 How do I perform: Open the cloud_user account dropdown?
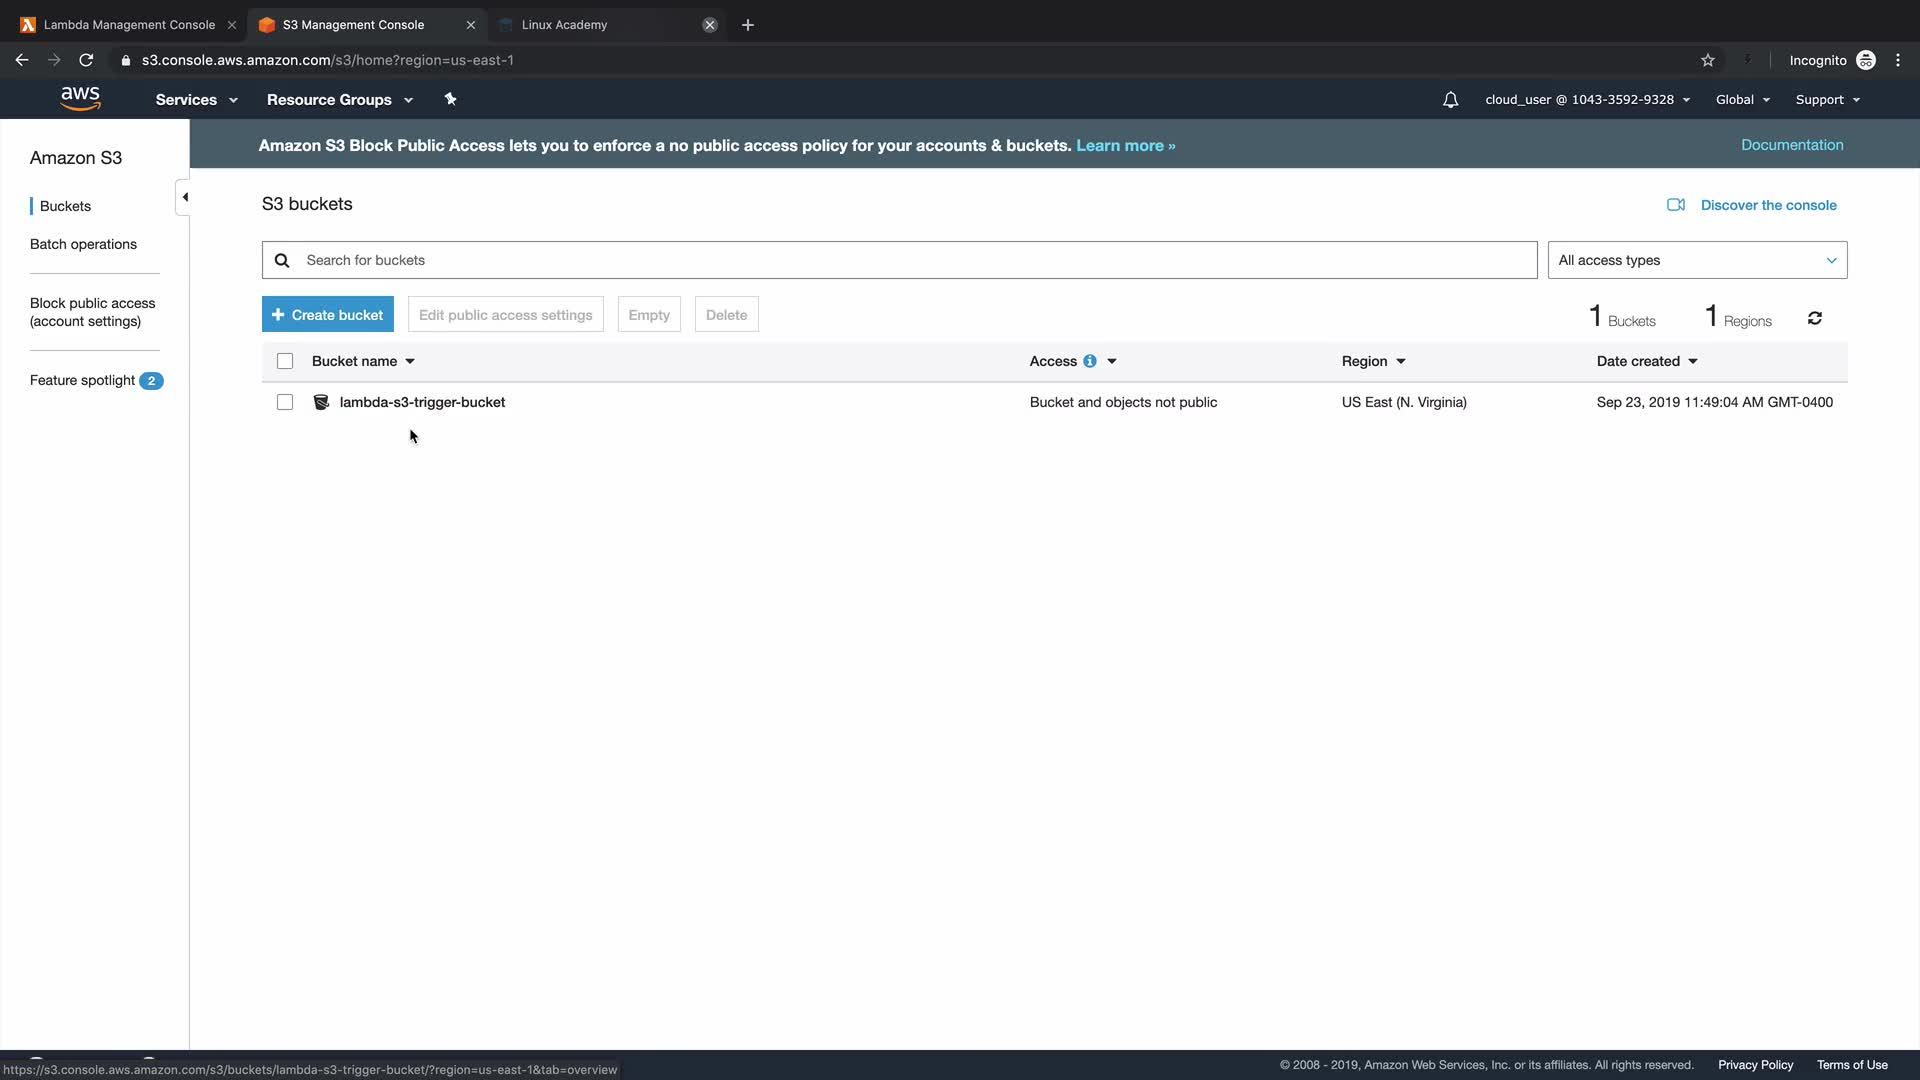[1586, 100]
